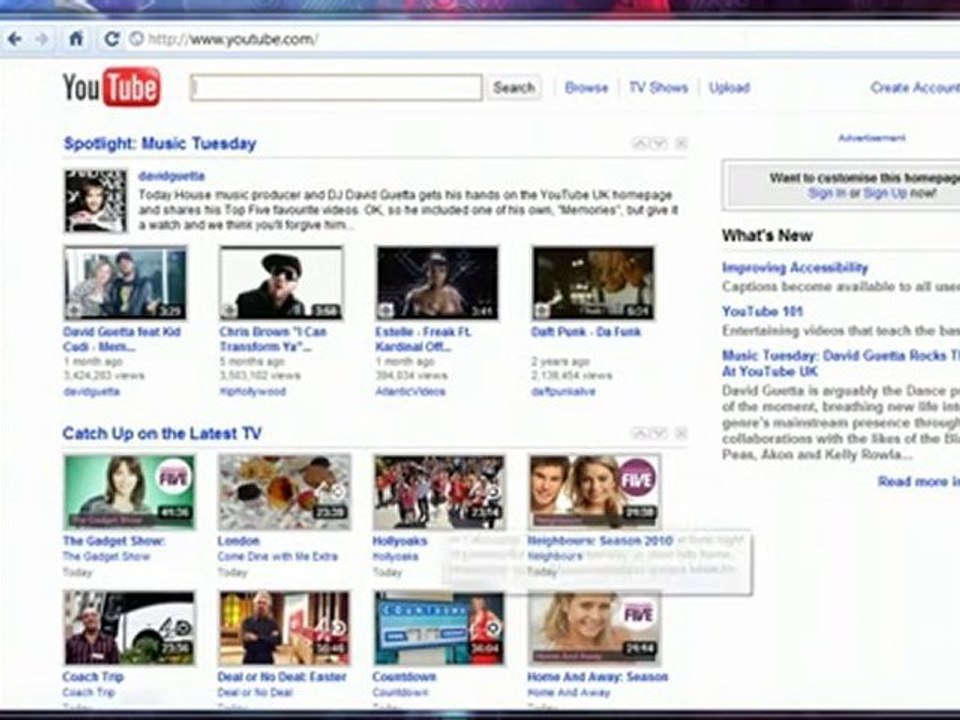Viewport: 960px width, 720px height.
Task: Go to the browser home page icon
Action: (76, 40)
